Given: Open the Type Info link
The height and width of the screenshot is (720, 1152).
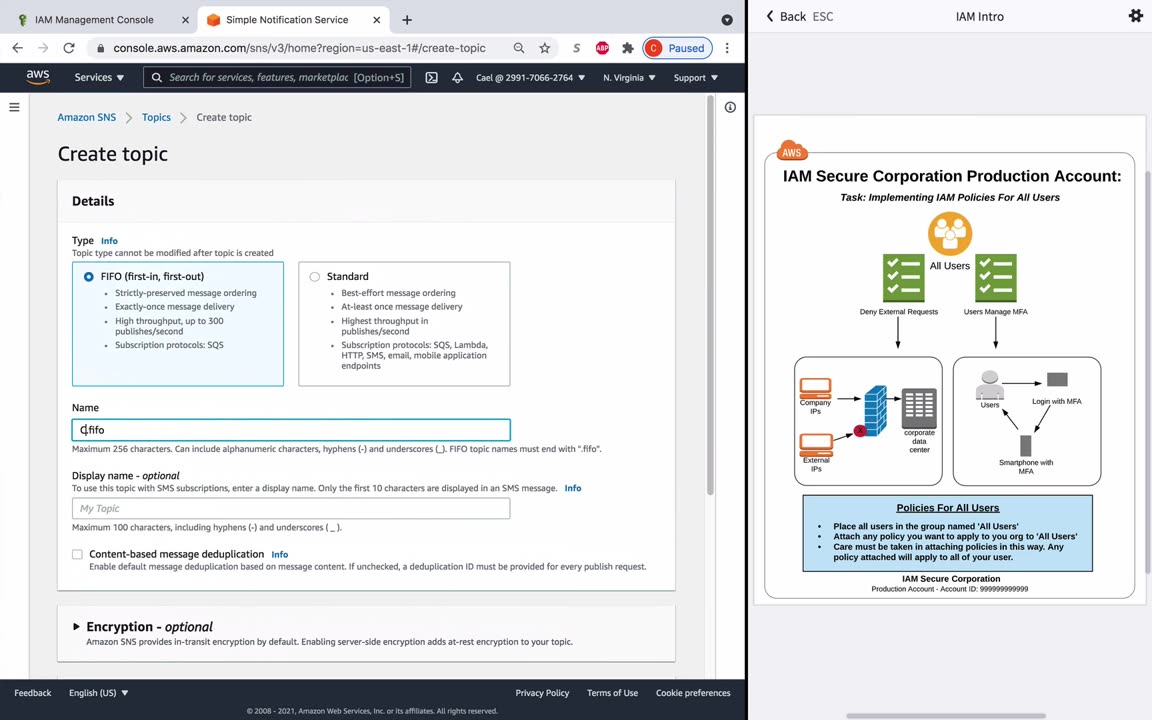Looking at the screenshot, I should pos(109,241).
